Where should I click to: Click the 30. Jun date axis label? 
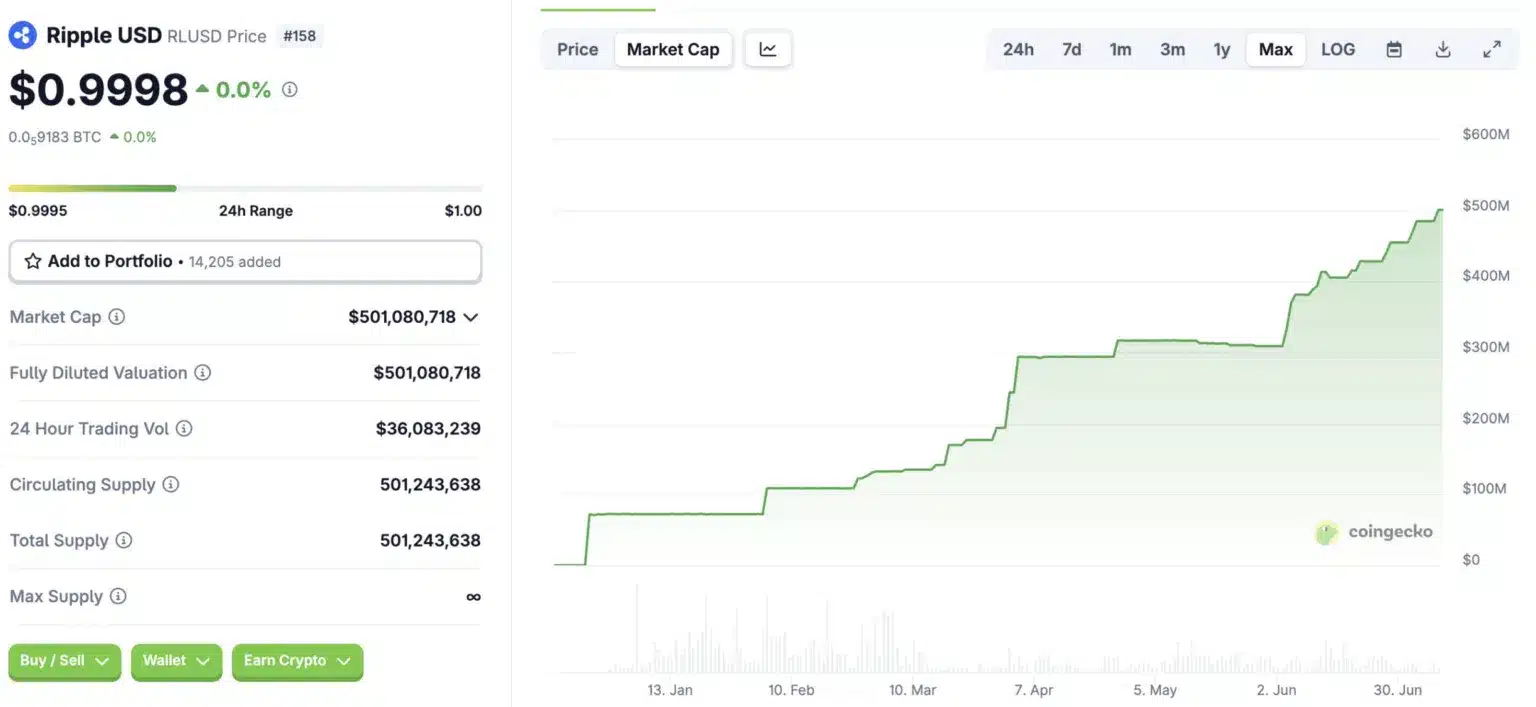coord(1398,690)
